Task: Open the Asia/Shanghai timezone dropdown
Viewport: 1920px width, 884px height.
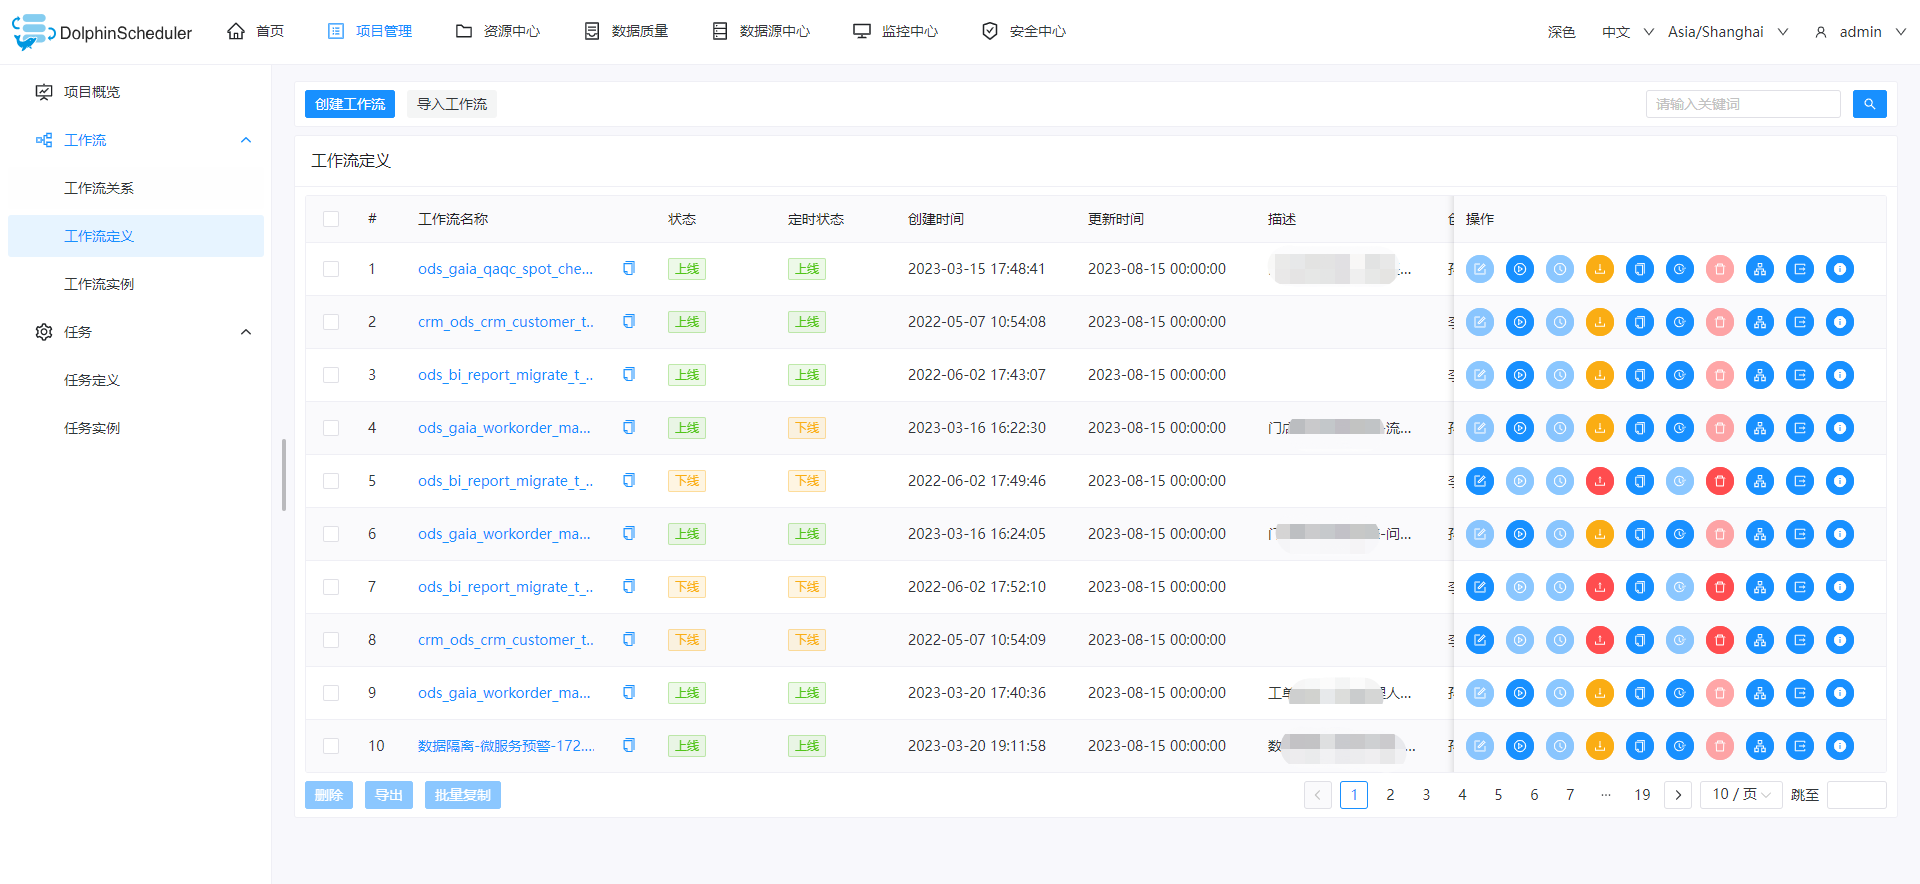Action: click(x=1727, y=32)
